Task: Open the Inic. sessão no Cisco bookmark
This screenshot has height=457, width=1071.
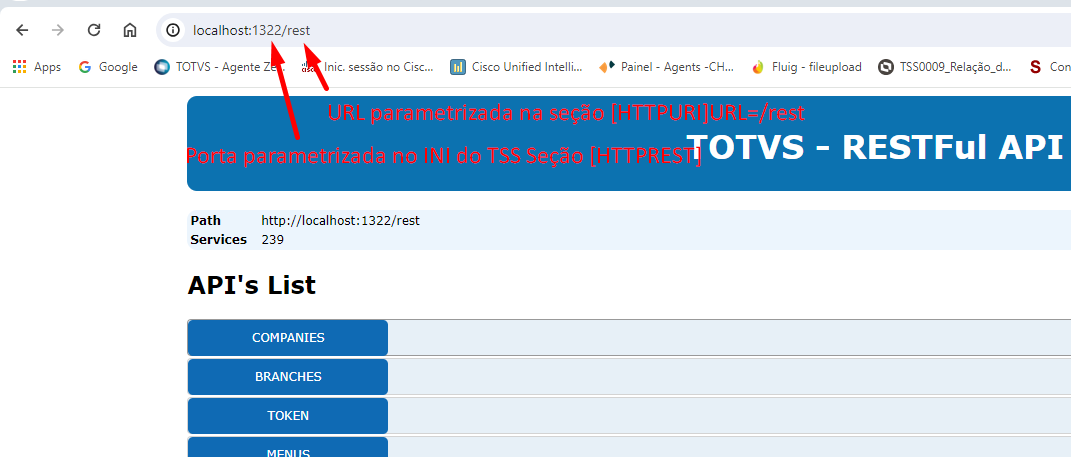Action: [x=367, y=67]
